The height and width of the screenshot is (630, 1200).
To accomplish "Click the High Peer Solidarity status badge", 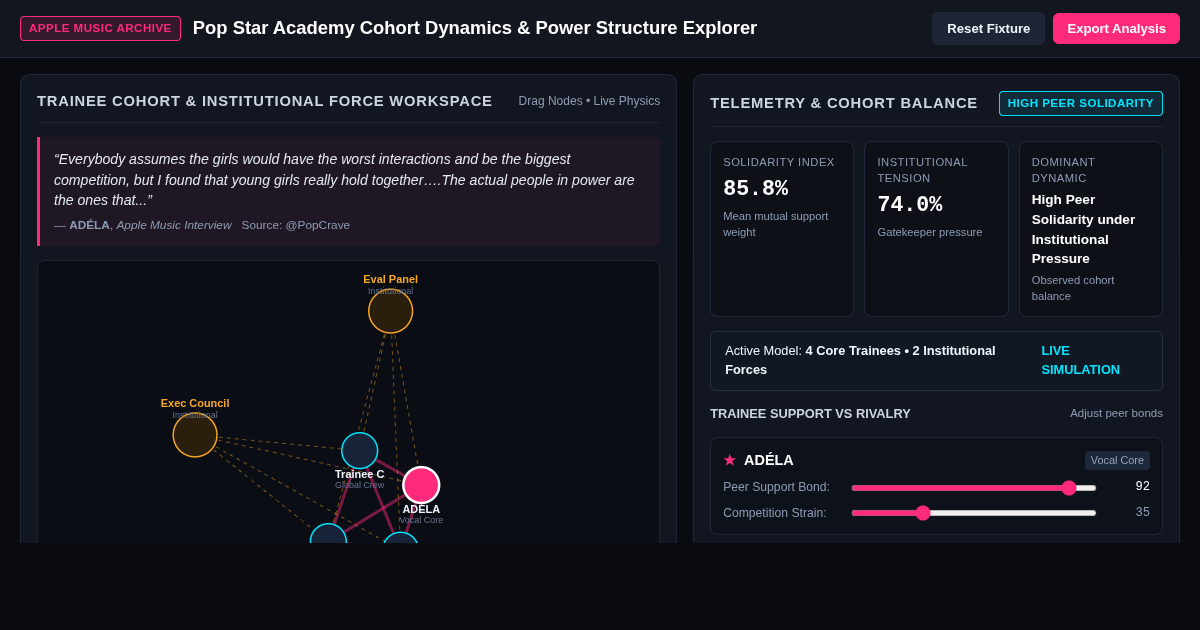I will [1081, 103].
